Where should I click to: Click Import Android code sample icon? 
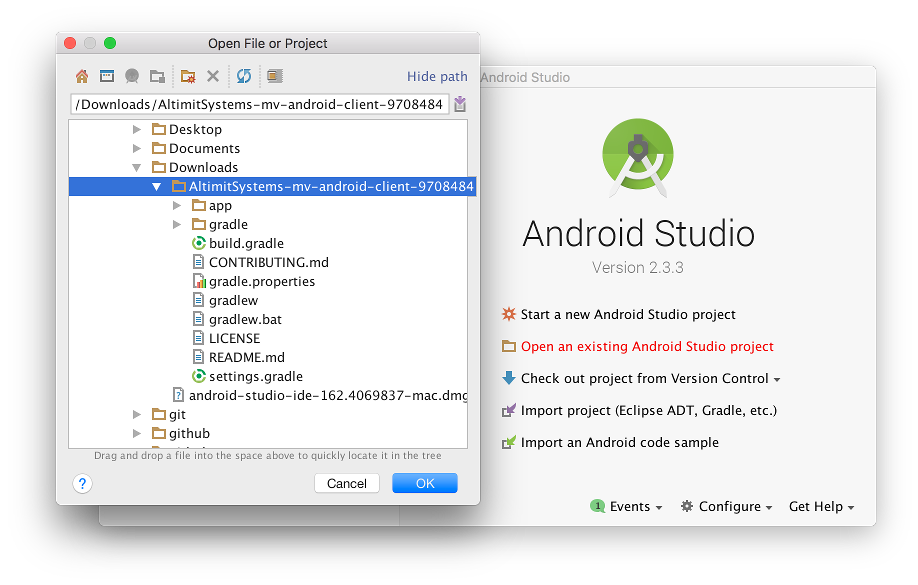click(x=509, y=443)
